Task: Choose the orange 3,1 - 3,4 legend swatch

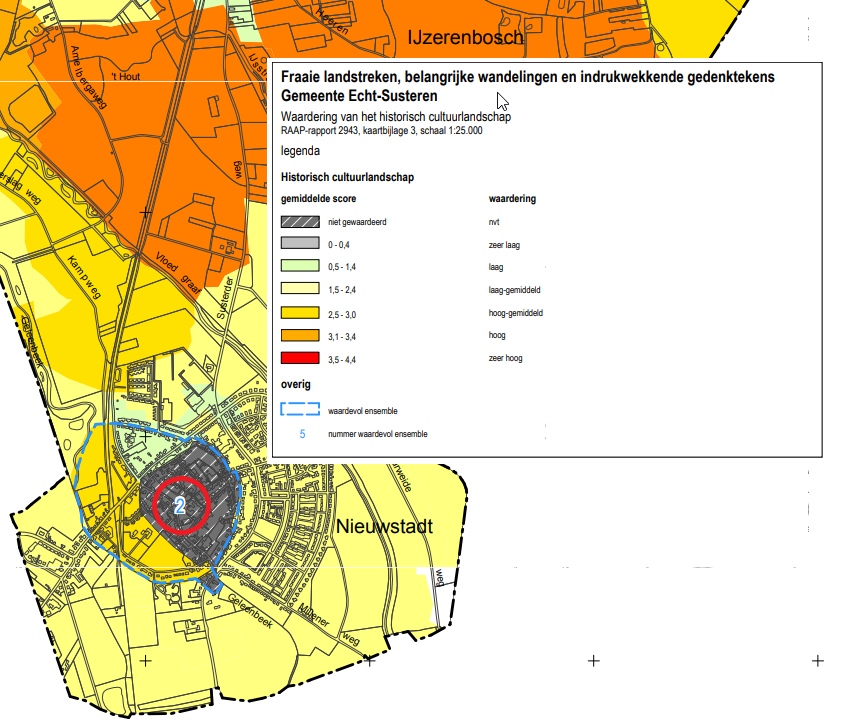Action: 300,335
